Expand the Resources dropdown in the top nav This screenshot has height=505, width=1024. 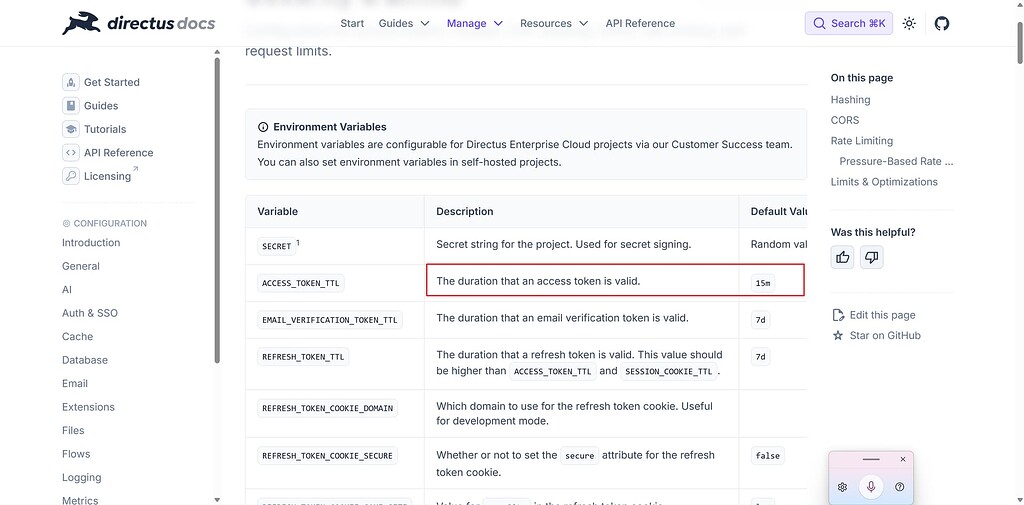click(x=554, y=24)
